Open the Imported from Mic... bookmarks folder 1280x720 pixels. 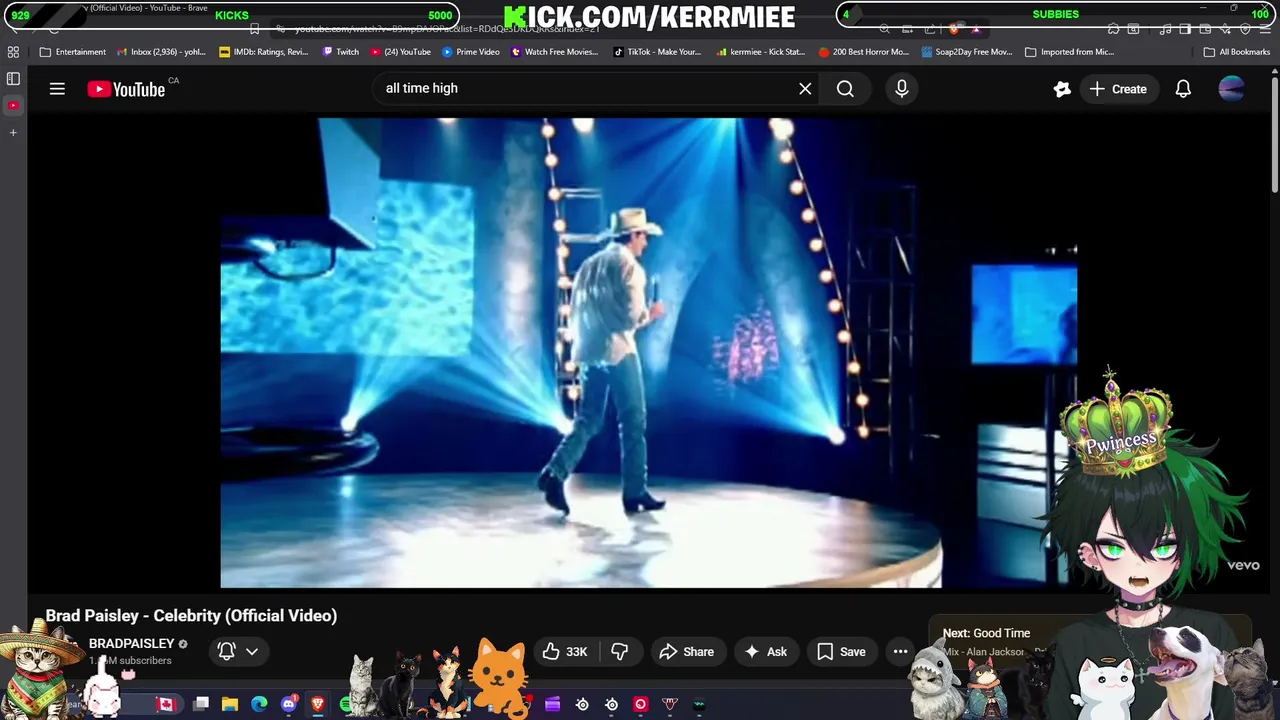point(1069,52)
